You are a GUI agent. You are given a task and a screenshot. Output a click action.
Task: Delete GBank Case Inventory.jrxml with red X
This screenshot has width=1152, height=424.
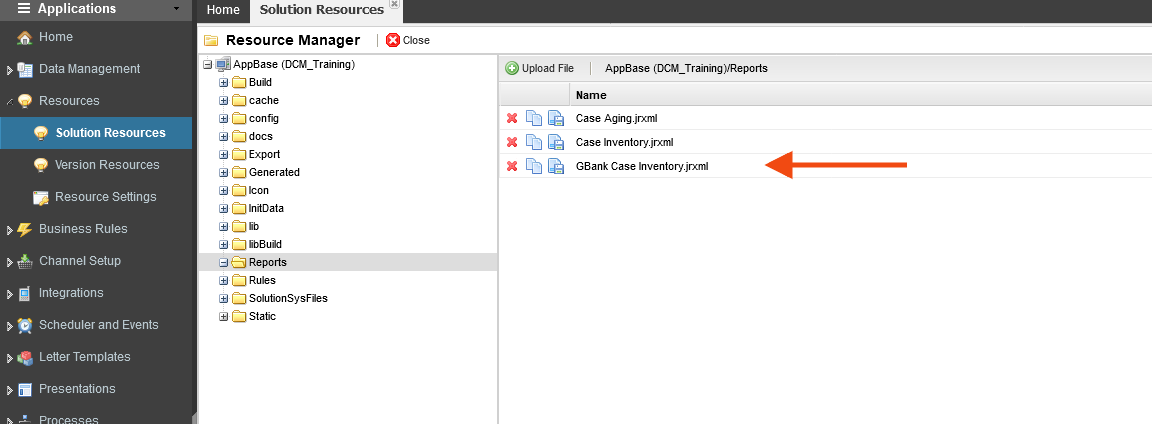[512, 166]
